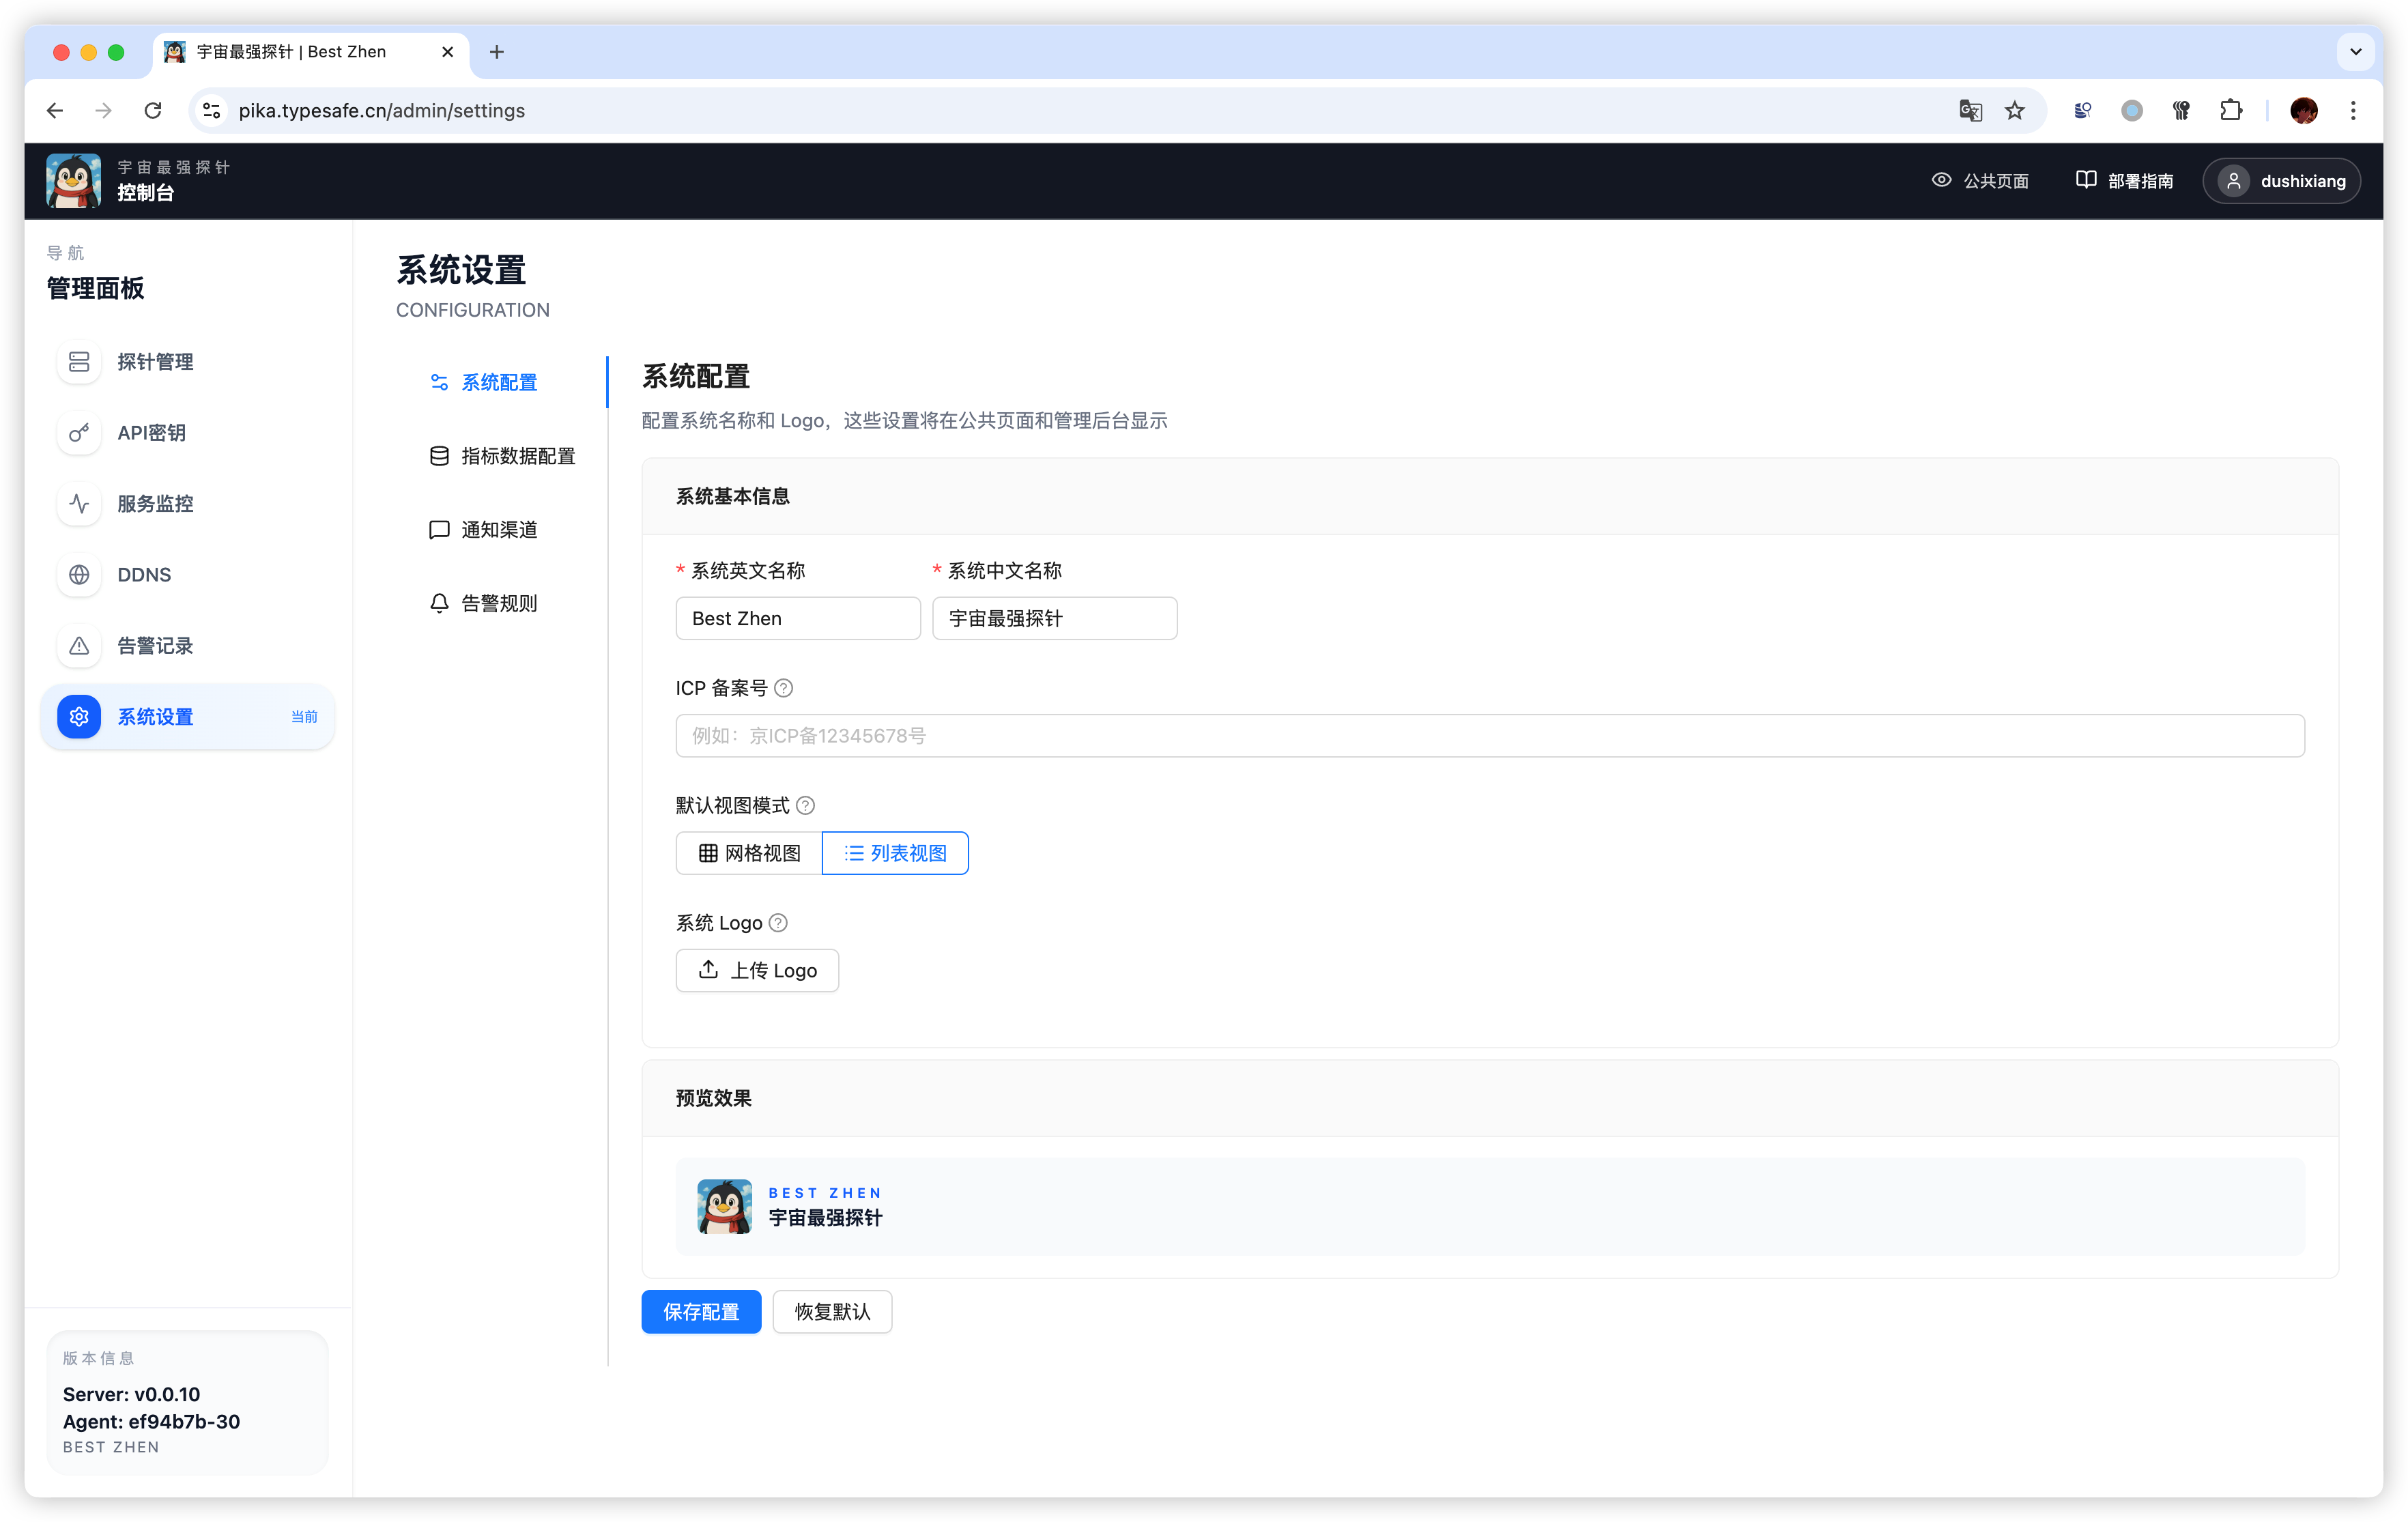Open a new browser tab
This screenshot has height=1522, width=2408.
497,51
